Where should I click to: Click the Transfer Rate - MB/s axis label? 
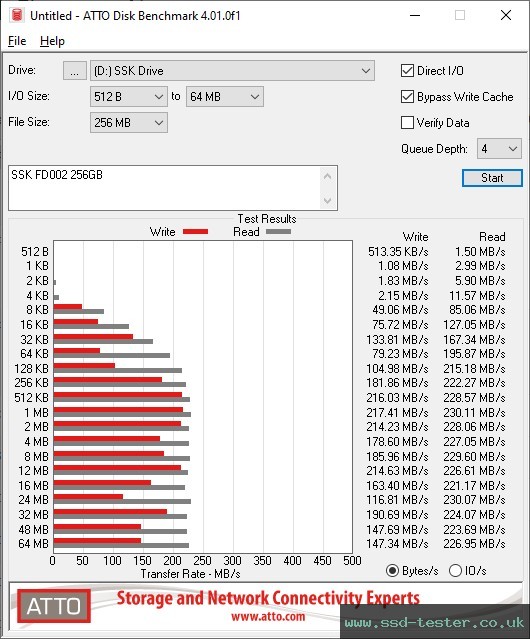pyautogui.click(x=191, y=574)
